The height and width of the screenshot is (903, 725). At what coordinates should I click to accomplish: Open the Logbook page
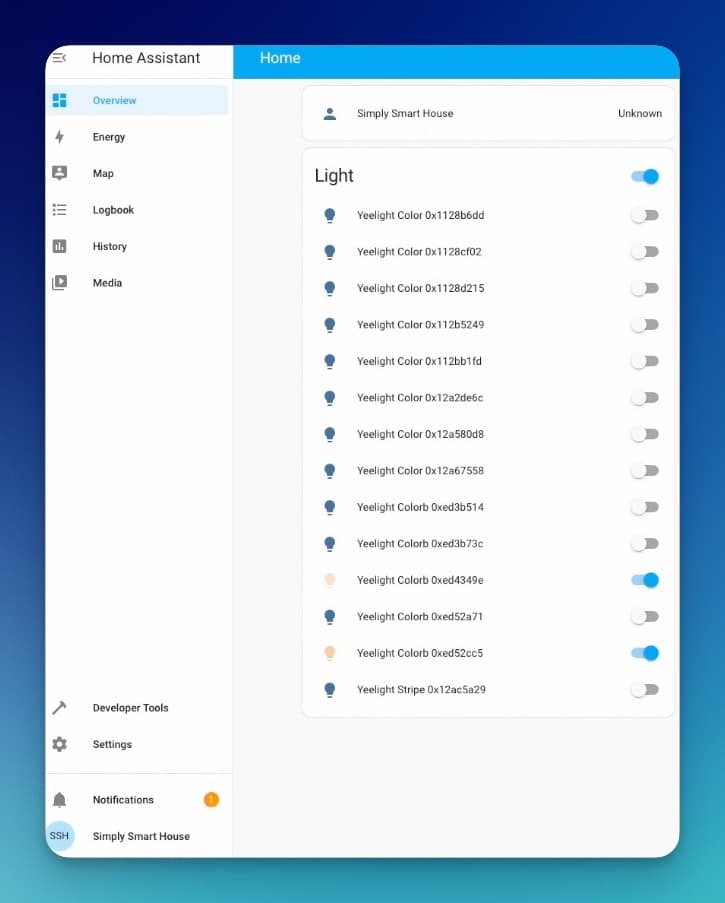pyautogui.click(x=137, y=210)
